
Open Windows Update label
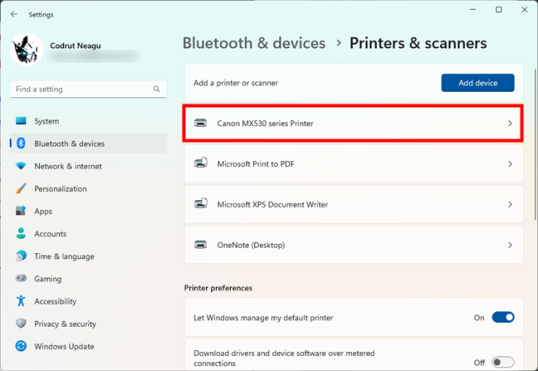coord(64,346)
